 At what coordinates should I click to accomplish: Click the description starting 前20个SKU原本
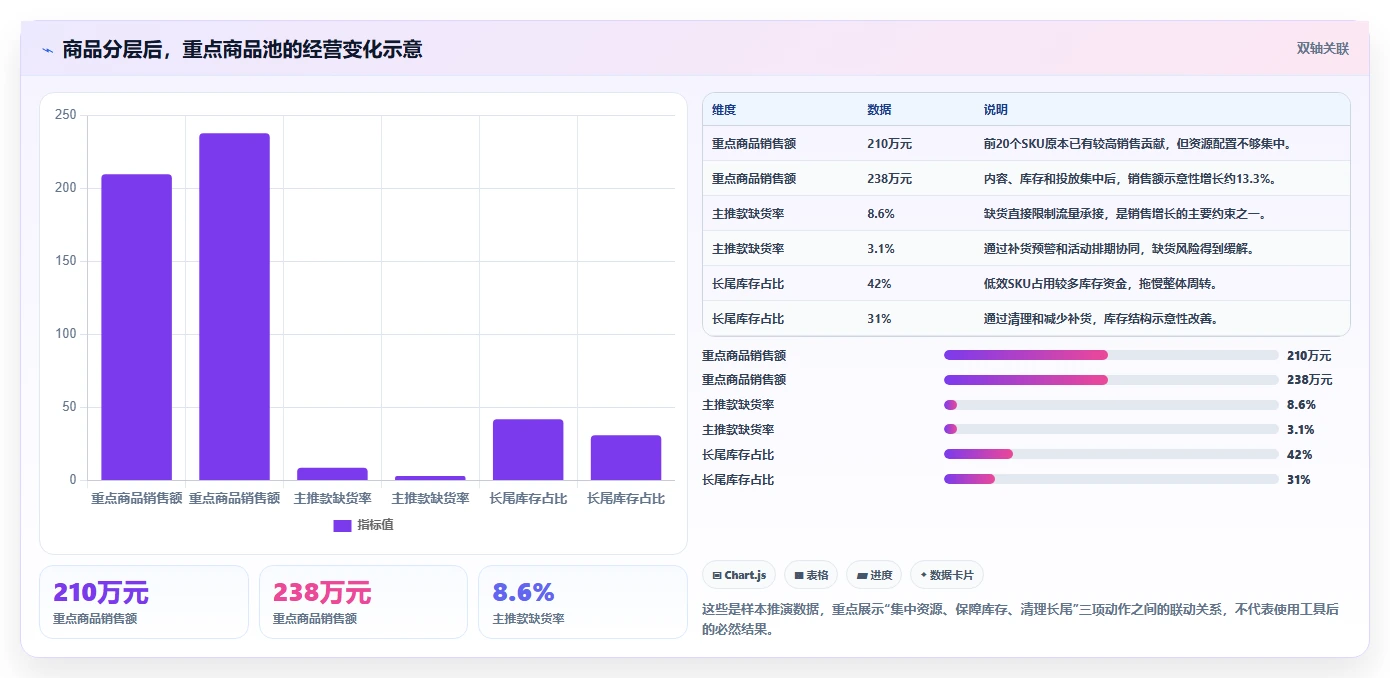1139,144
